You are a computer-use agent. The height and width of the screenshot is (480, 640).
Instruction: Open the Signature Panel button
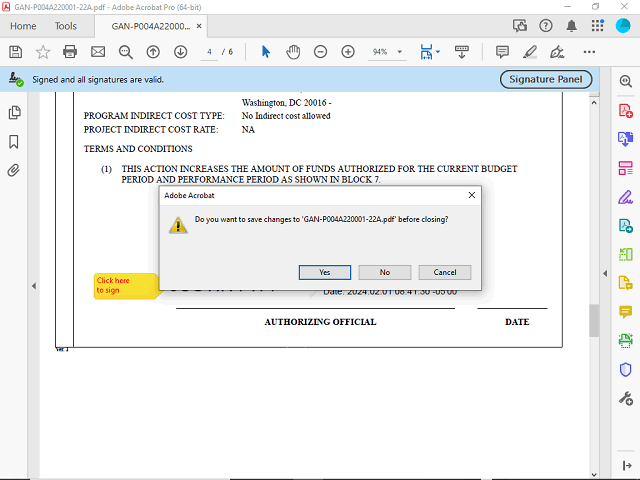pos(546,79)
